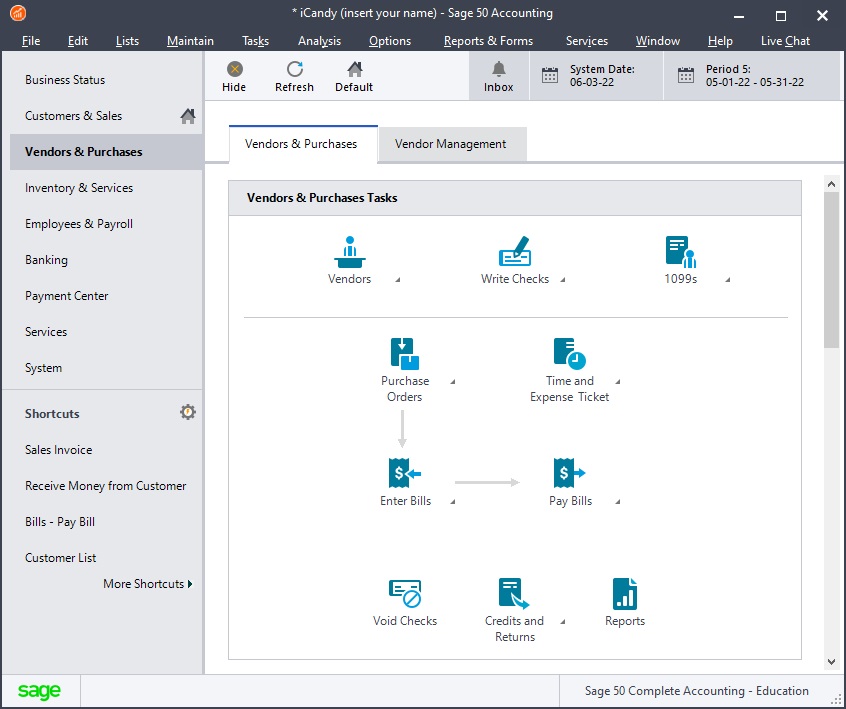Open the File menu

point(31,41)
